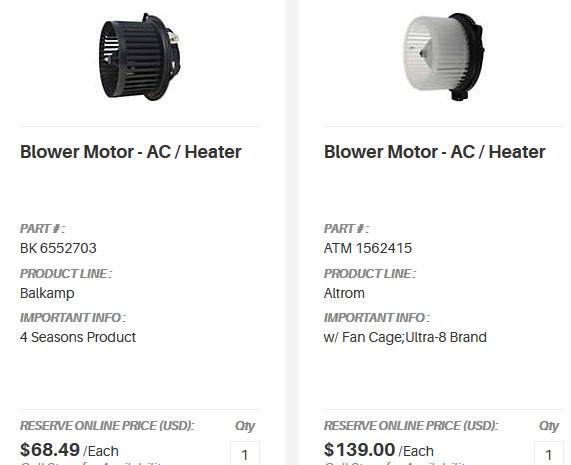Screen dimensions: 571x465
Task: Click the Altrom product line name
Action: (344, 293)
